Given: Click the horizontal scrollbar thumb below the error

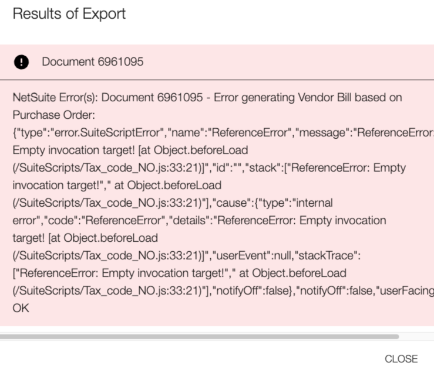Looking at the screenshot, I should (199, 336).
